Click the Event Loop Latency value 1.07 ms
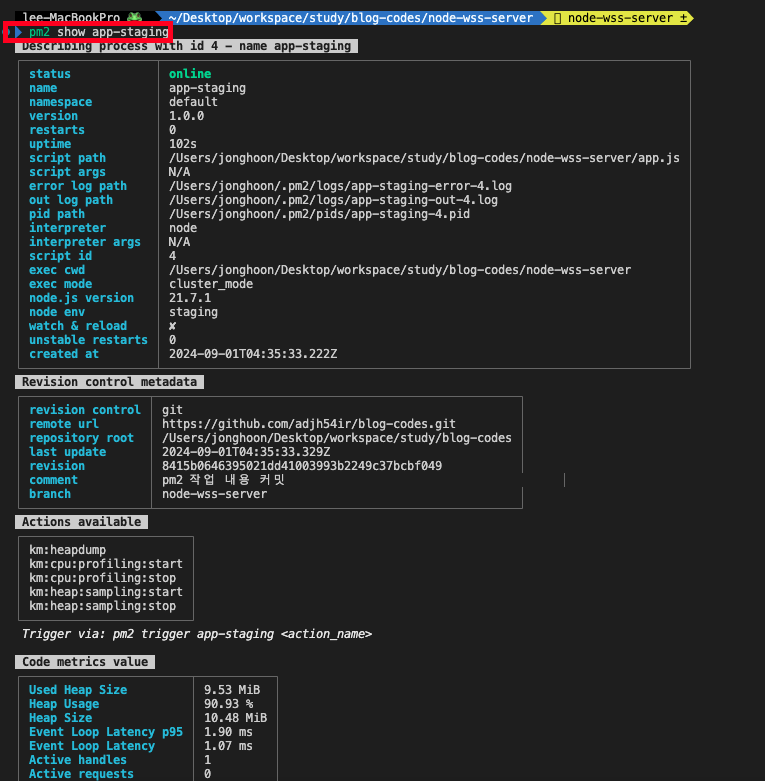Viewport: 765px width, 781px height. point(229,746)
